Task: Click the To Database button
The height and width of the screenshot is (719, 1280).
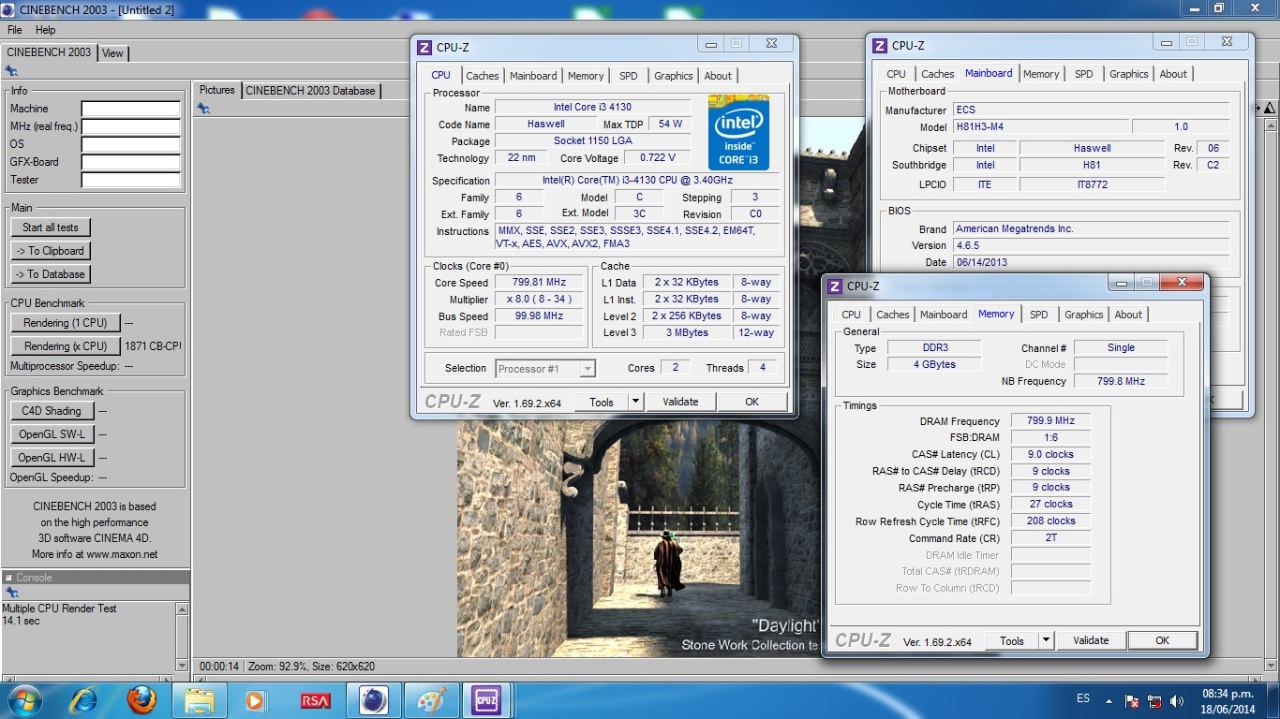Action: pyautogui.click(x=50, y=274)
